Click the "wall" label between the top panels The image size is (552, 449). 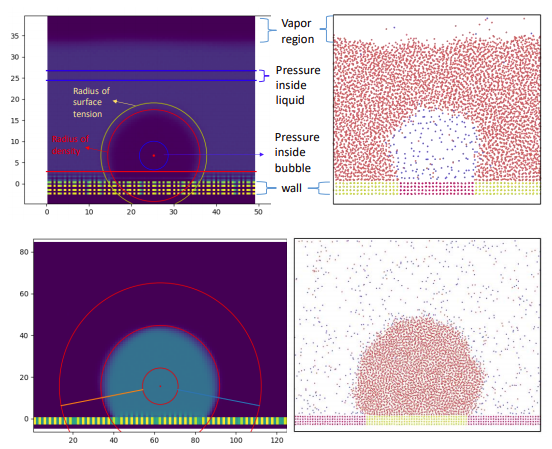point(291,188)
